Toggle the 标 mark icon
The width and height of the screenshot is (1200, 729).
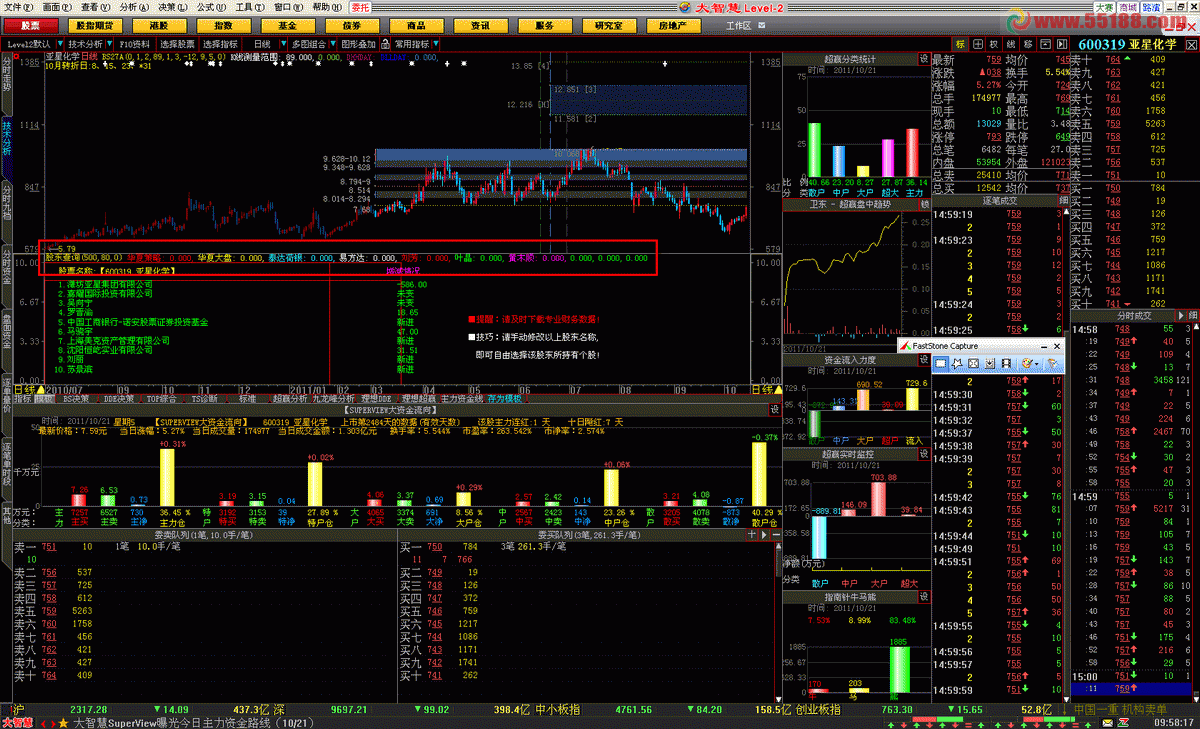(960, 44)
